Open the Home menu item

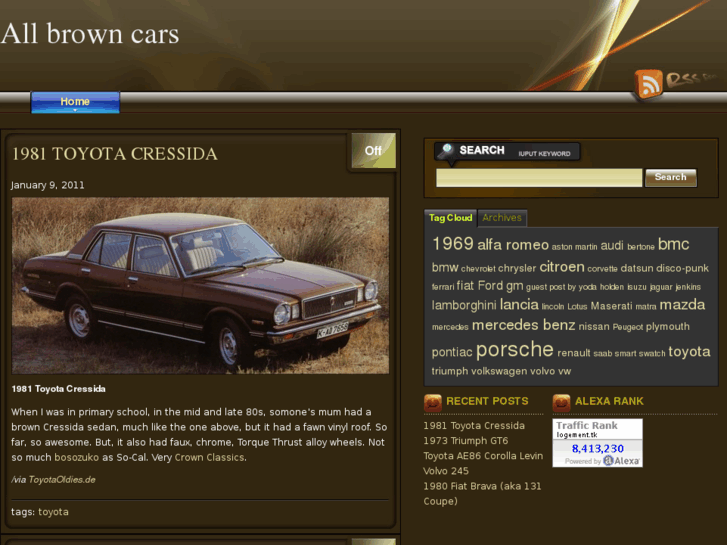point(75,102)
